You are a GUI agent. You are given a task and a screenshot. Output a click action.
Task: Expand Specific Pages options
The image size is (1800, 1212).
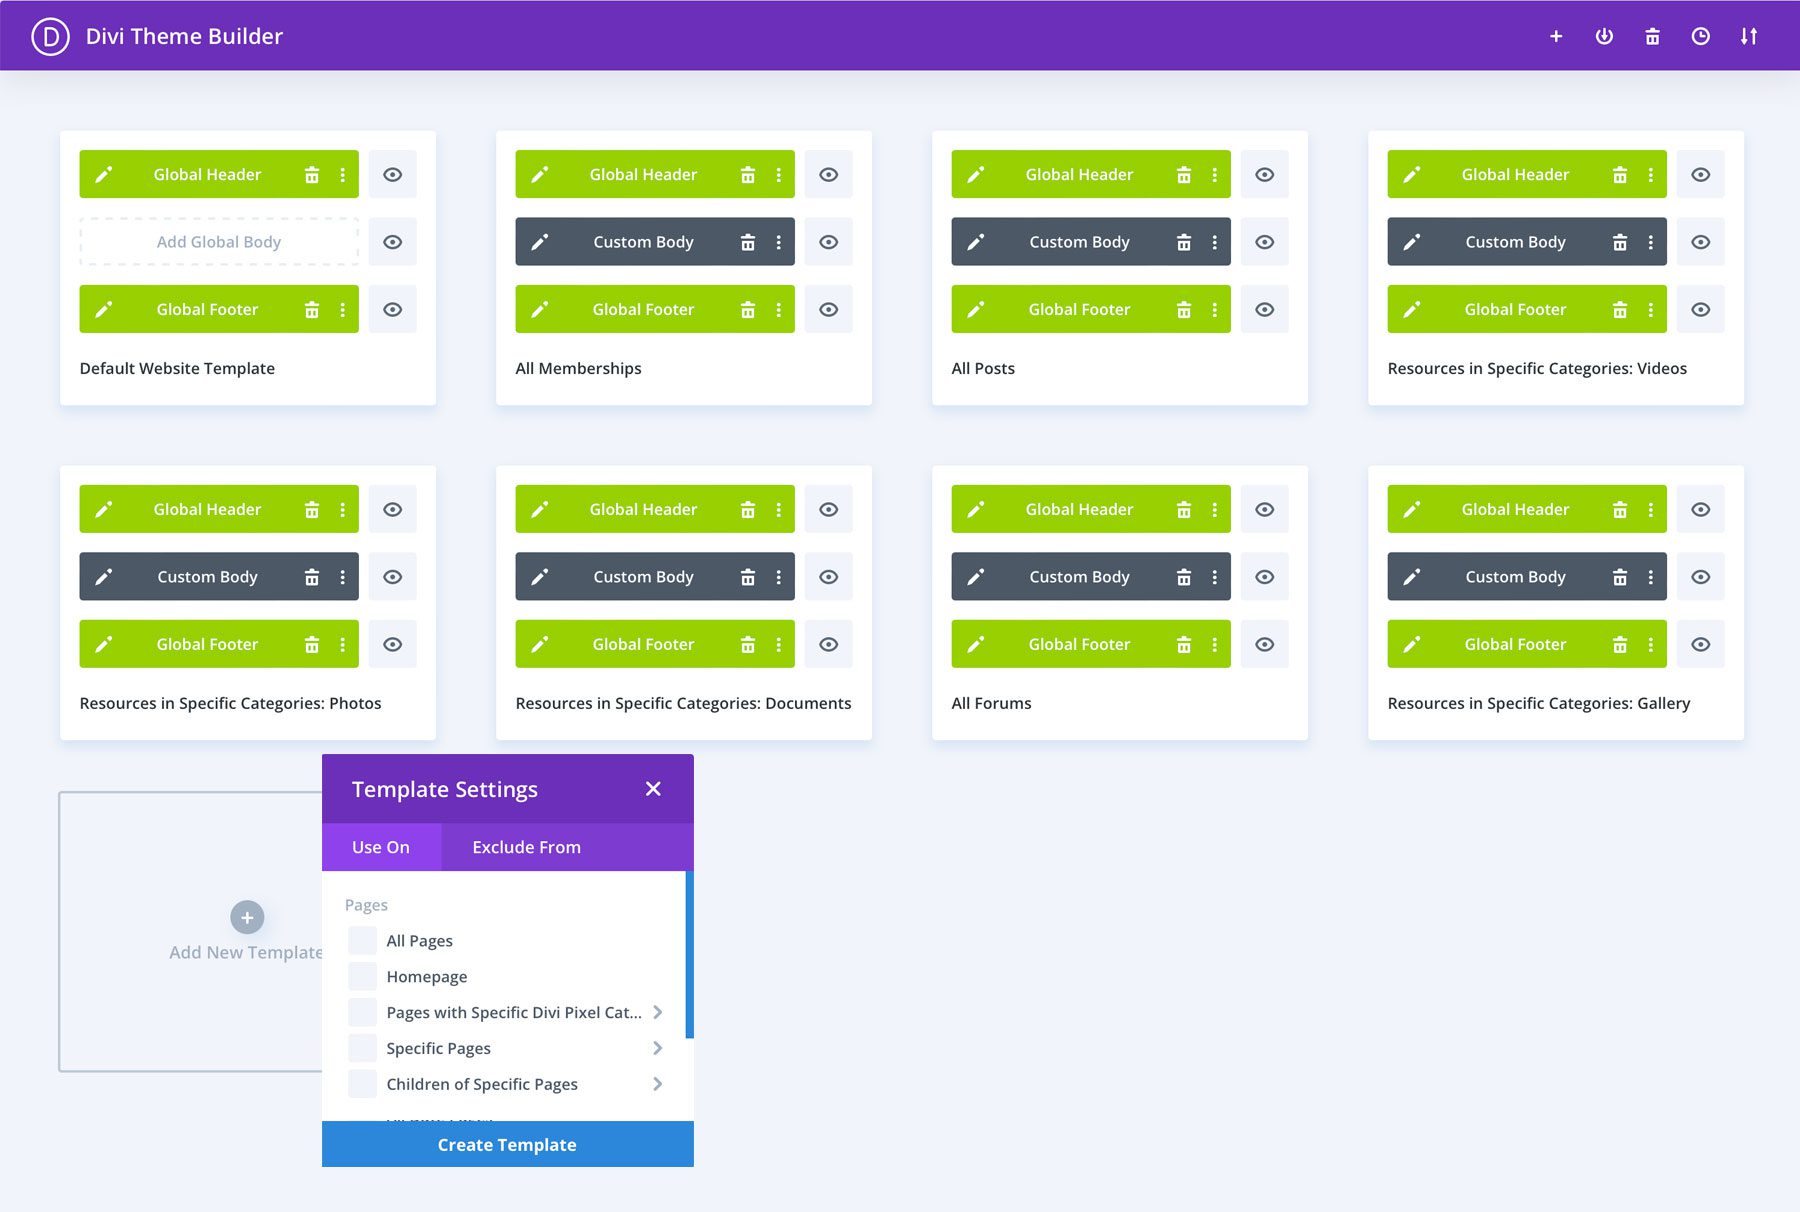pos(658,1048)
